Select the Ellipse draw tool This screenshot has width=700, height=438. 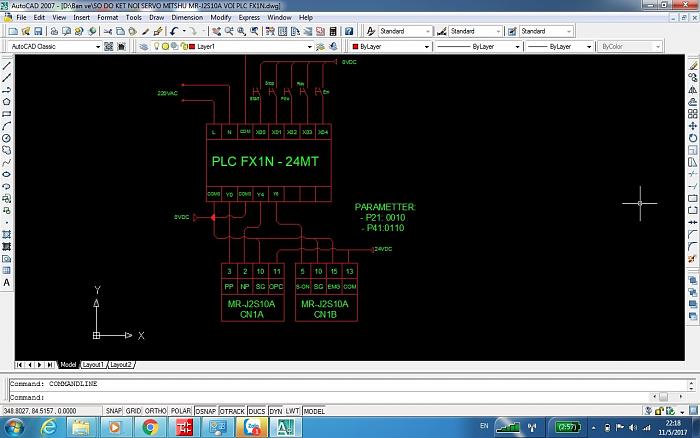pyautogui.click(x=7, y=175)
